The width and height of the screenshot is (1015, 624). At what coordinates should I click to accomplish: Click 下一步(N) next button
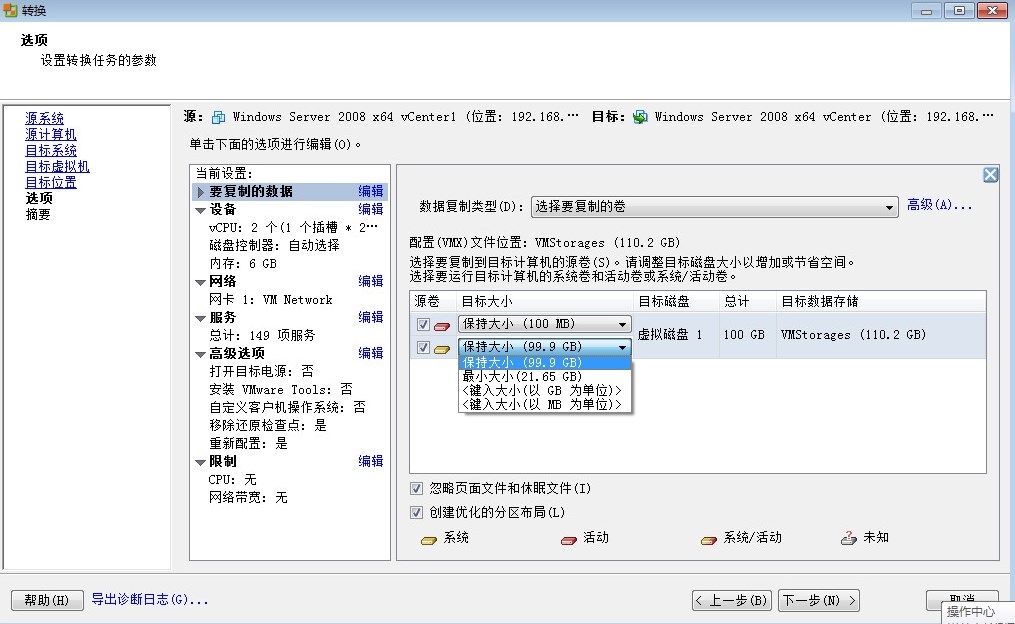[x=819, y=600]
